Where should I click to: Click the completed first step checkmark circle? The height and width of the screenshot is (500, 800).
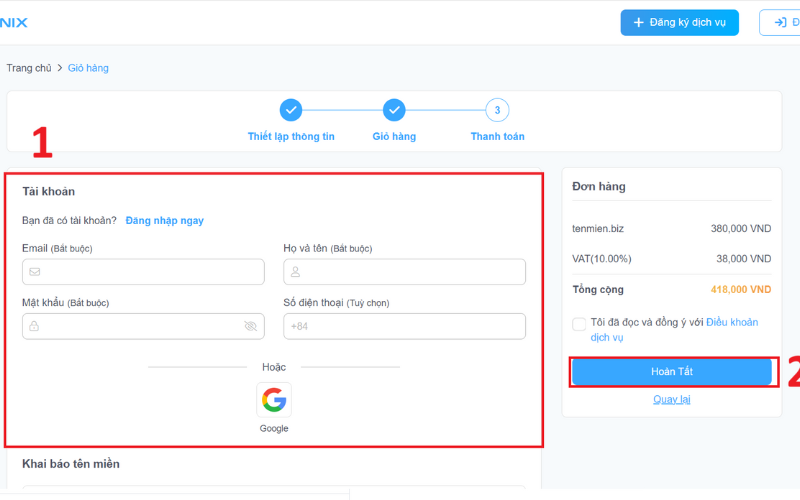290,110
